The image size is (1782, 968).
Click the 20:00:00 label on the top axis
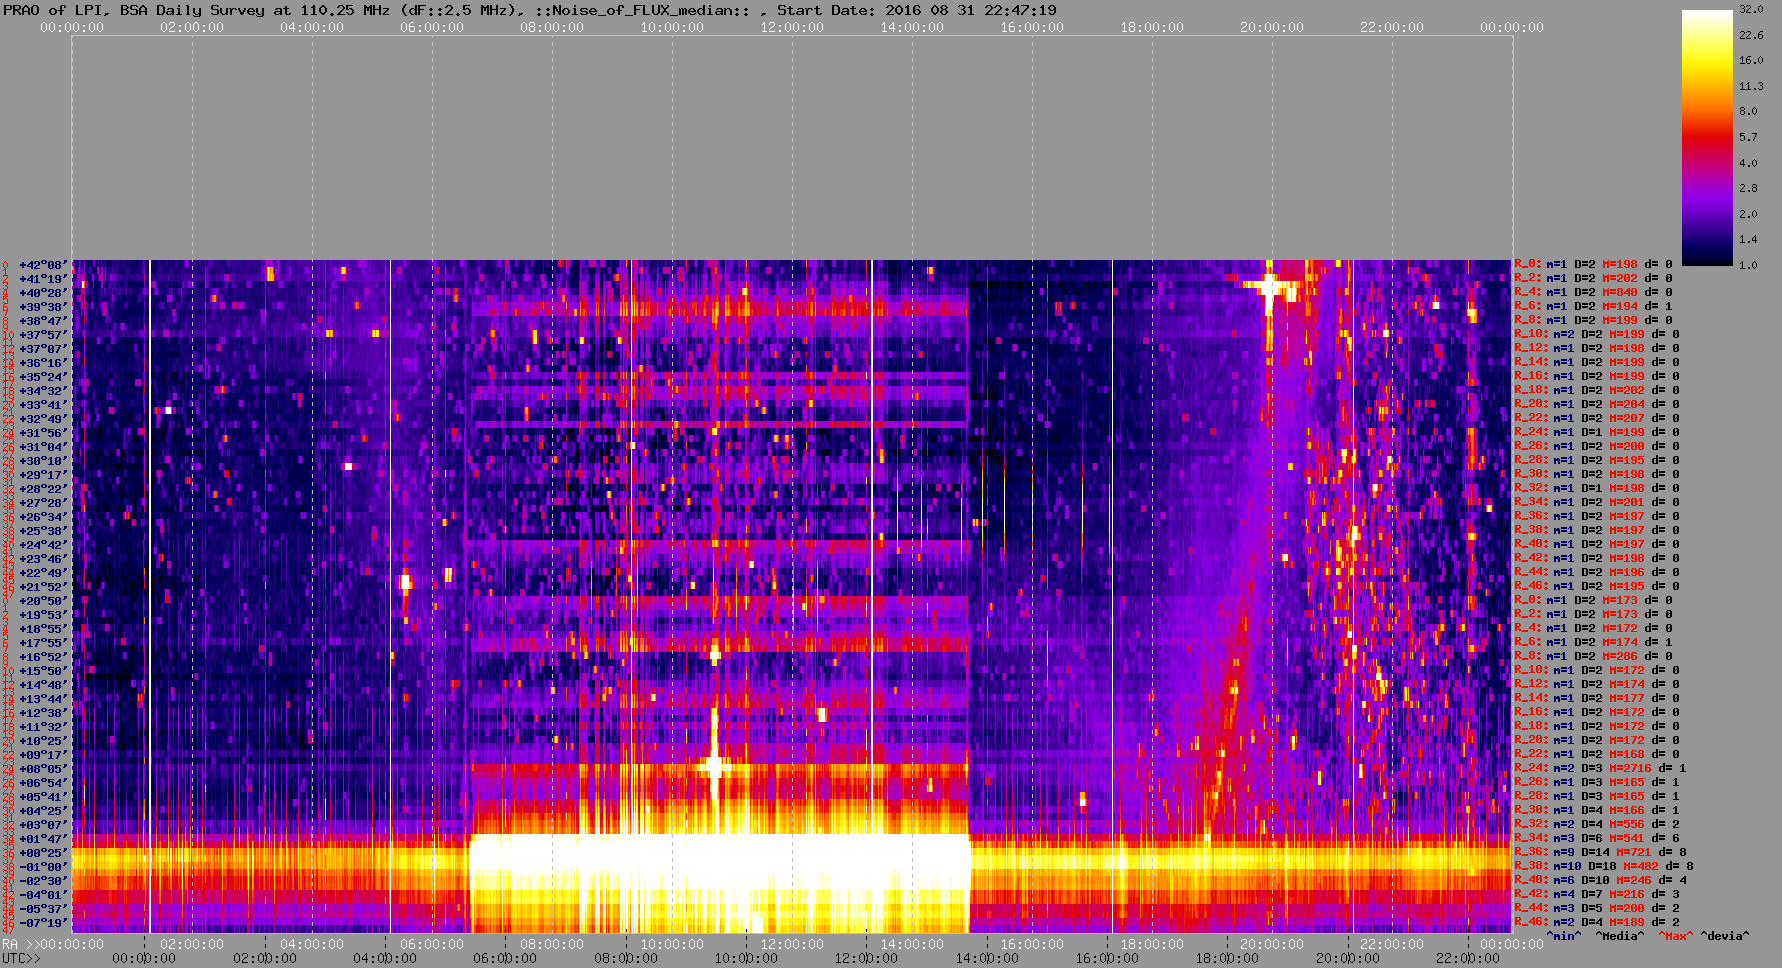(1272, 27)
